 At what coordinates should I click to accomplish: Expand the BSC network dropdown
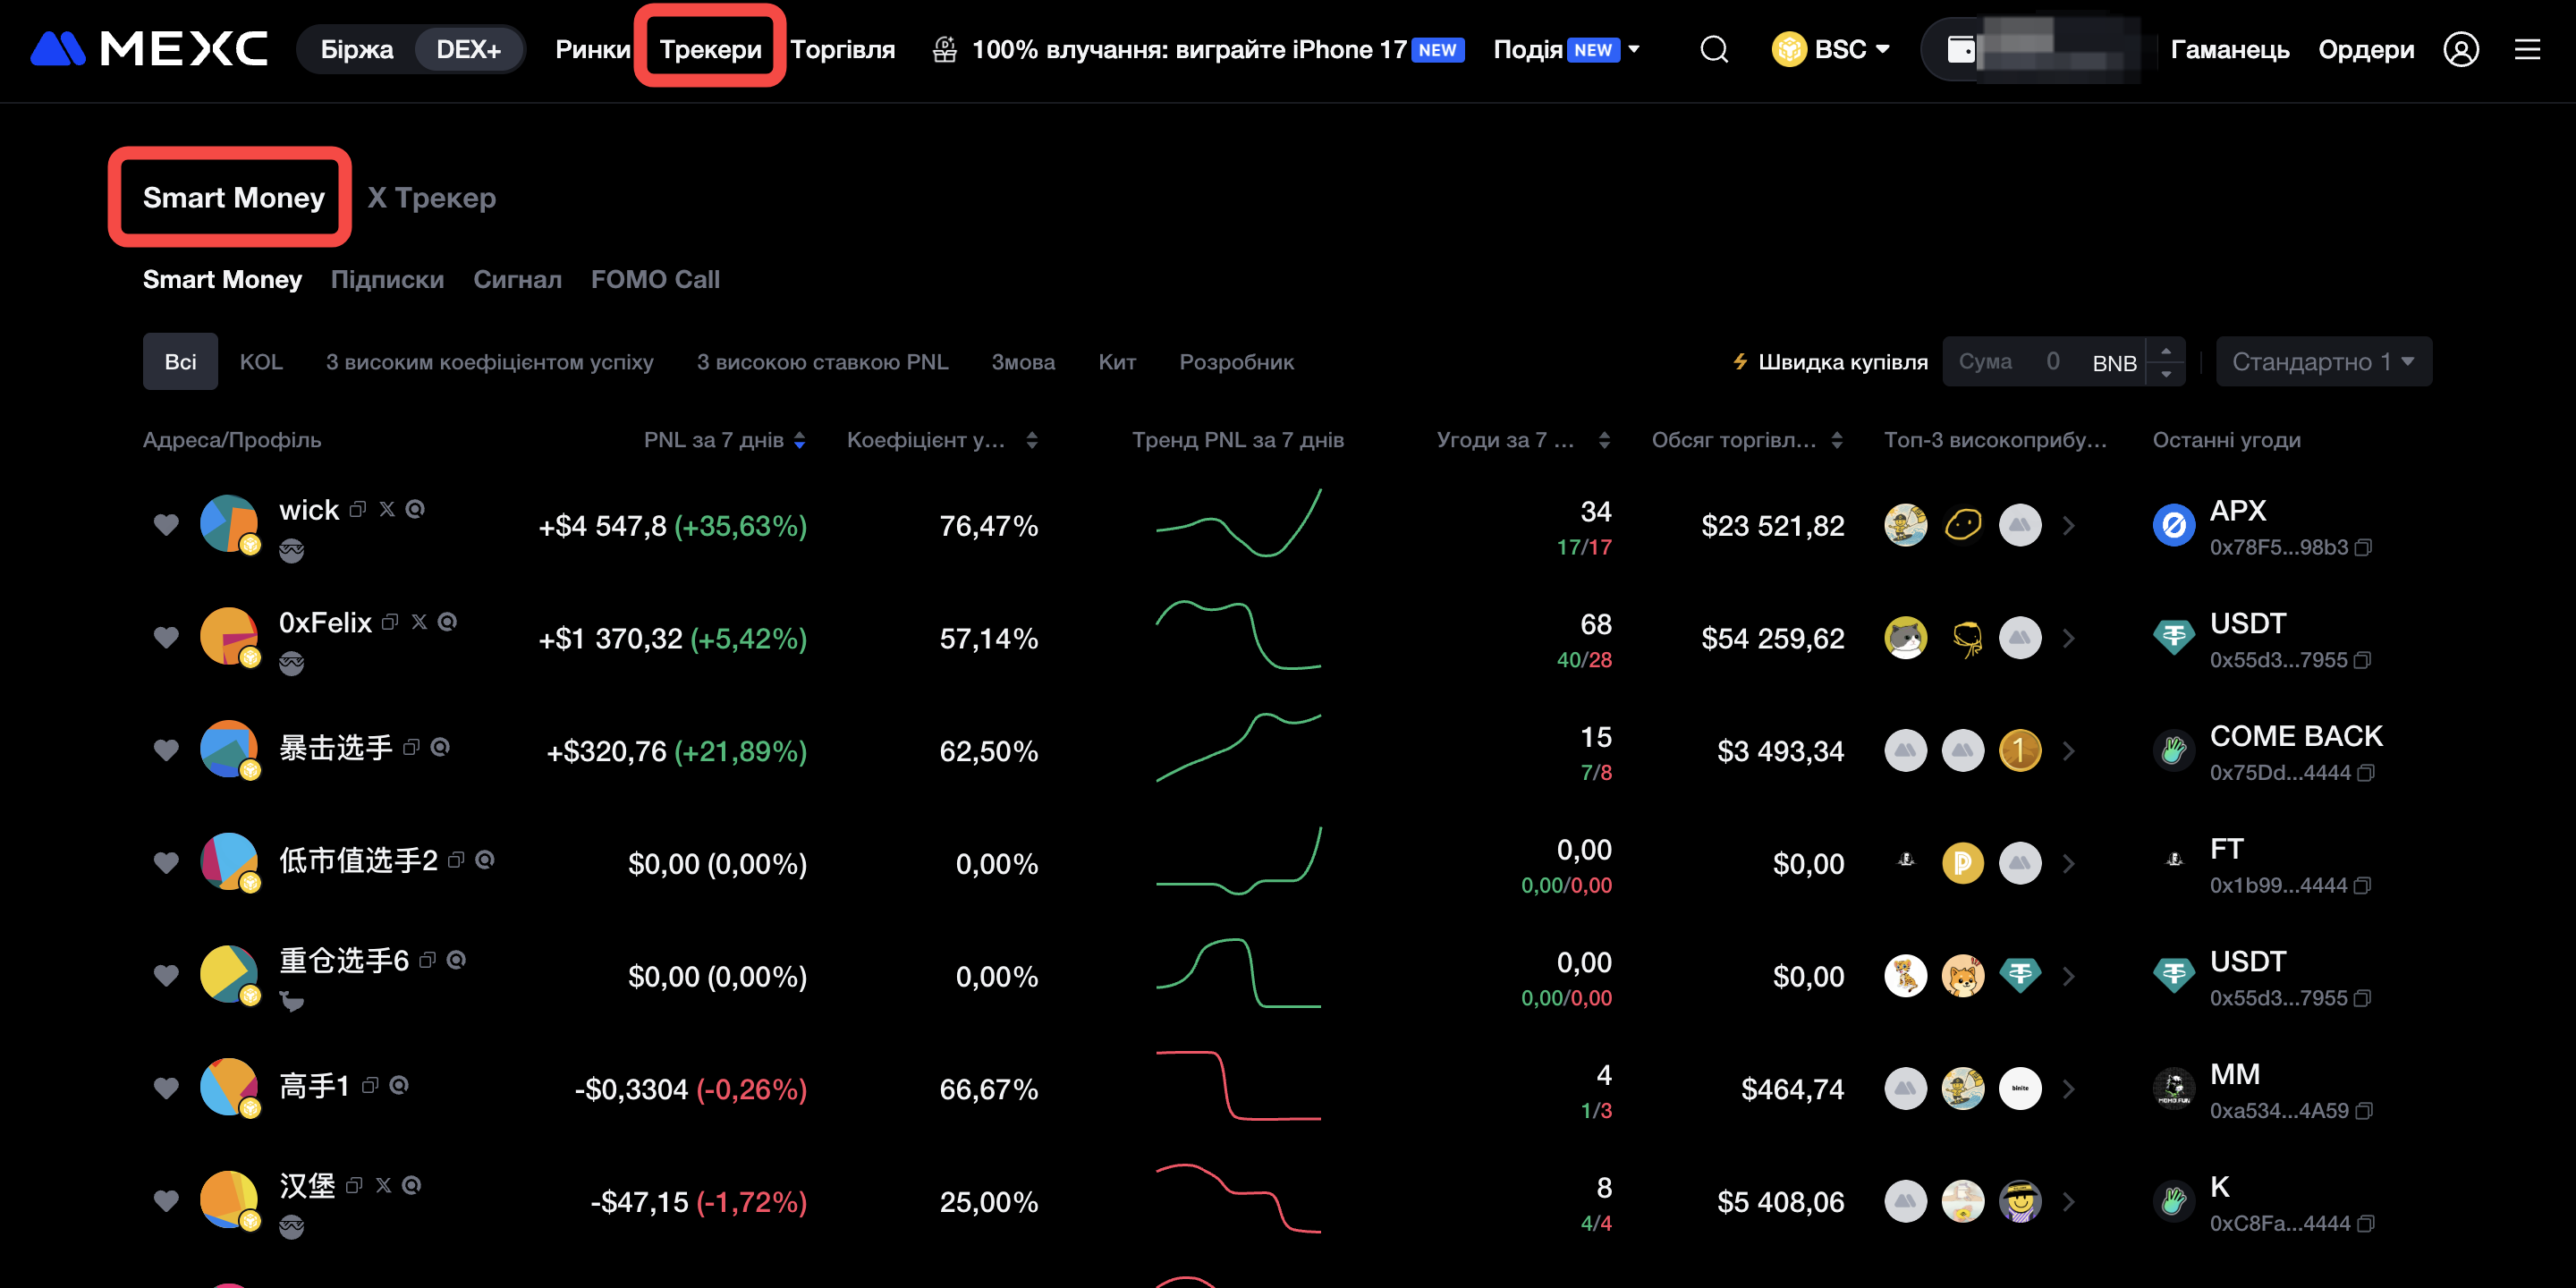coord(1831,49)
